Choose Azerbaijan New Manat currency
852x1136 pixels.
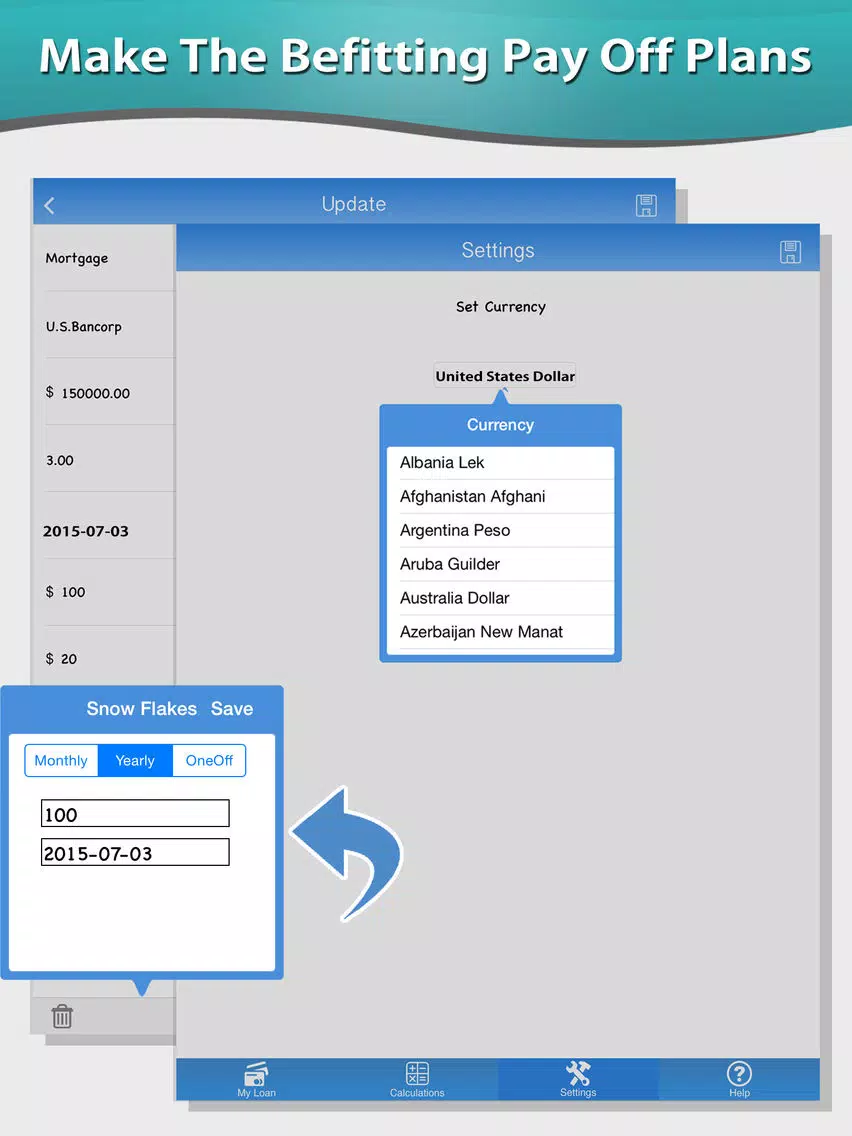click(x=501, y=632)
